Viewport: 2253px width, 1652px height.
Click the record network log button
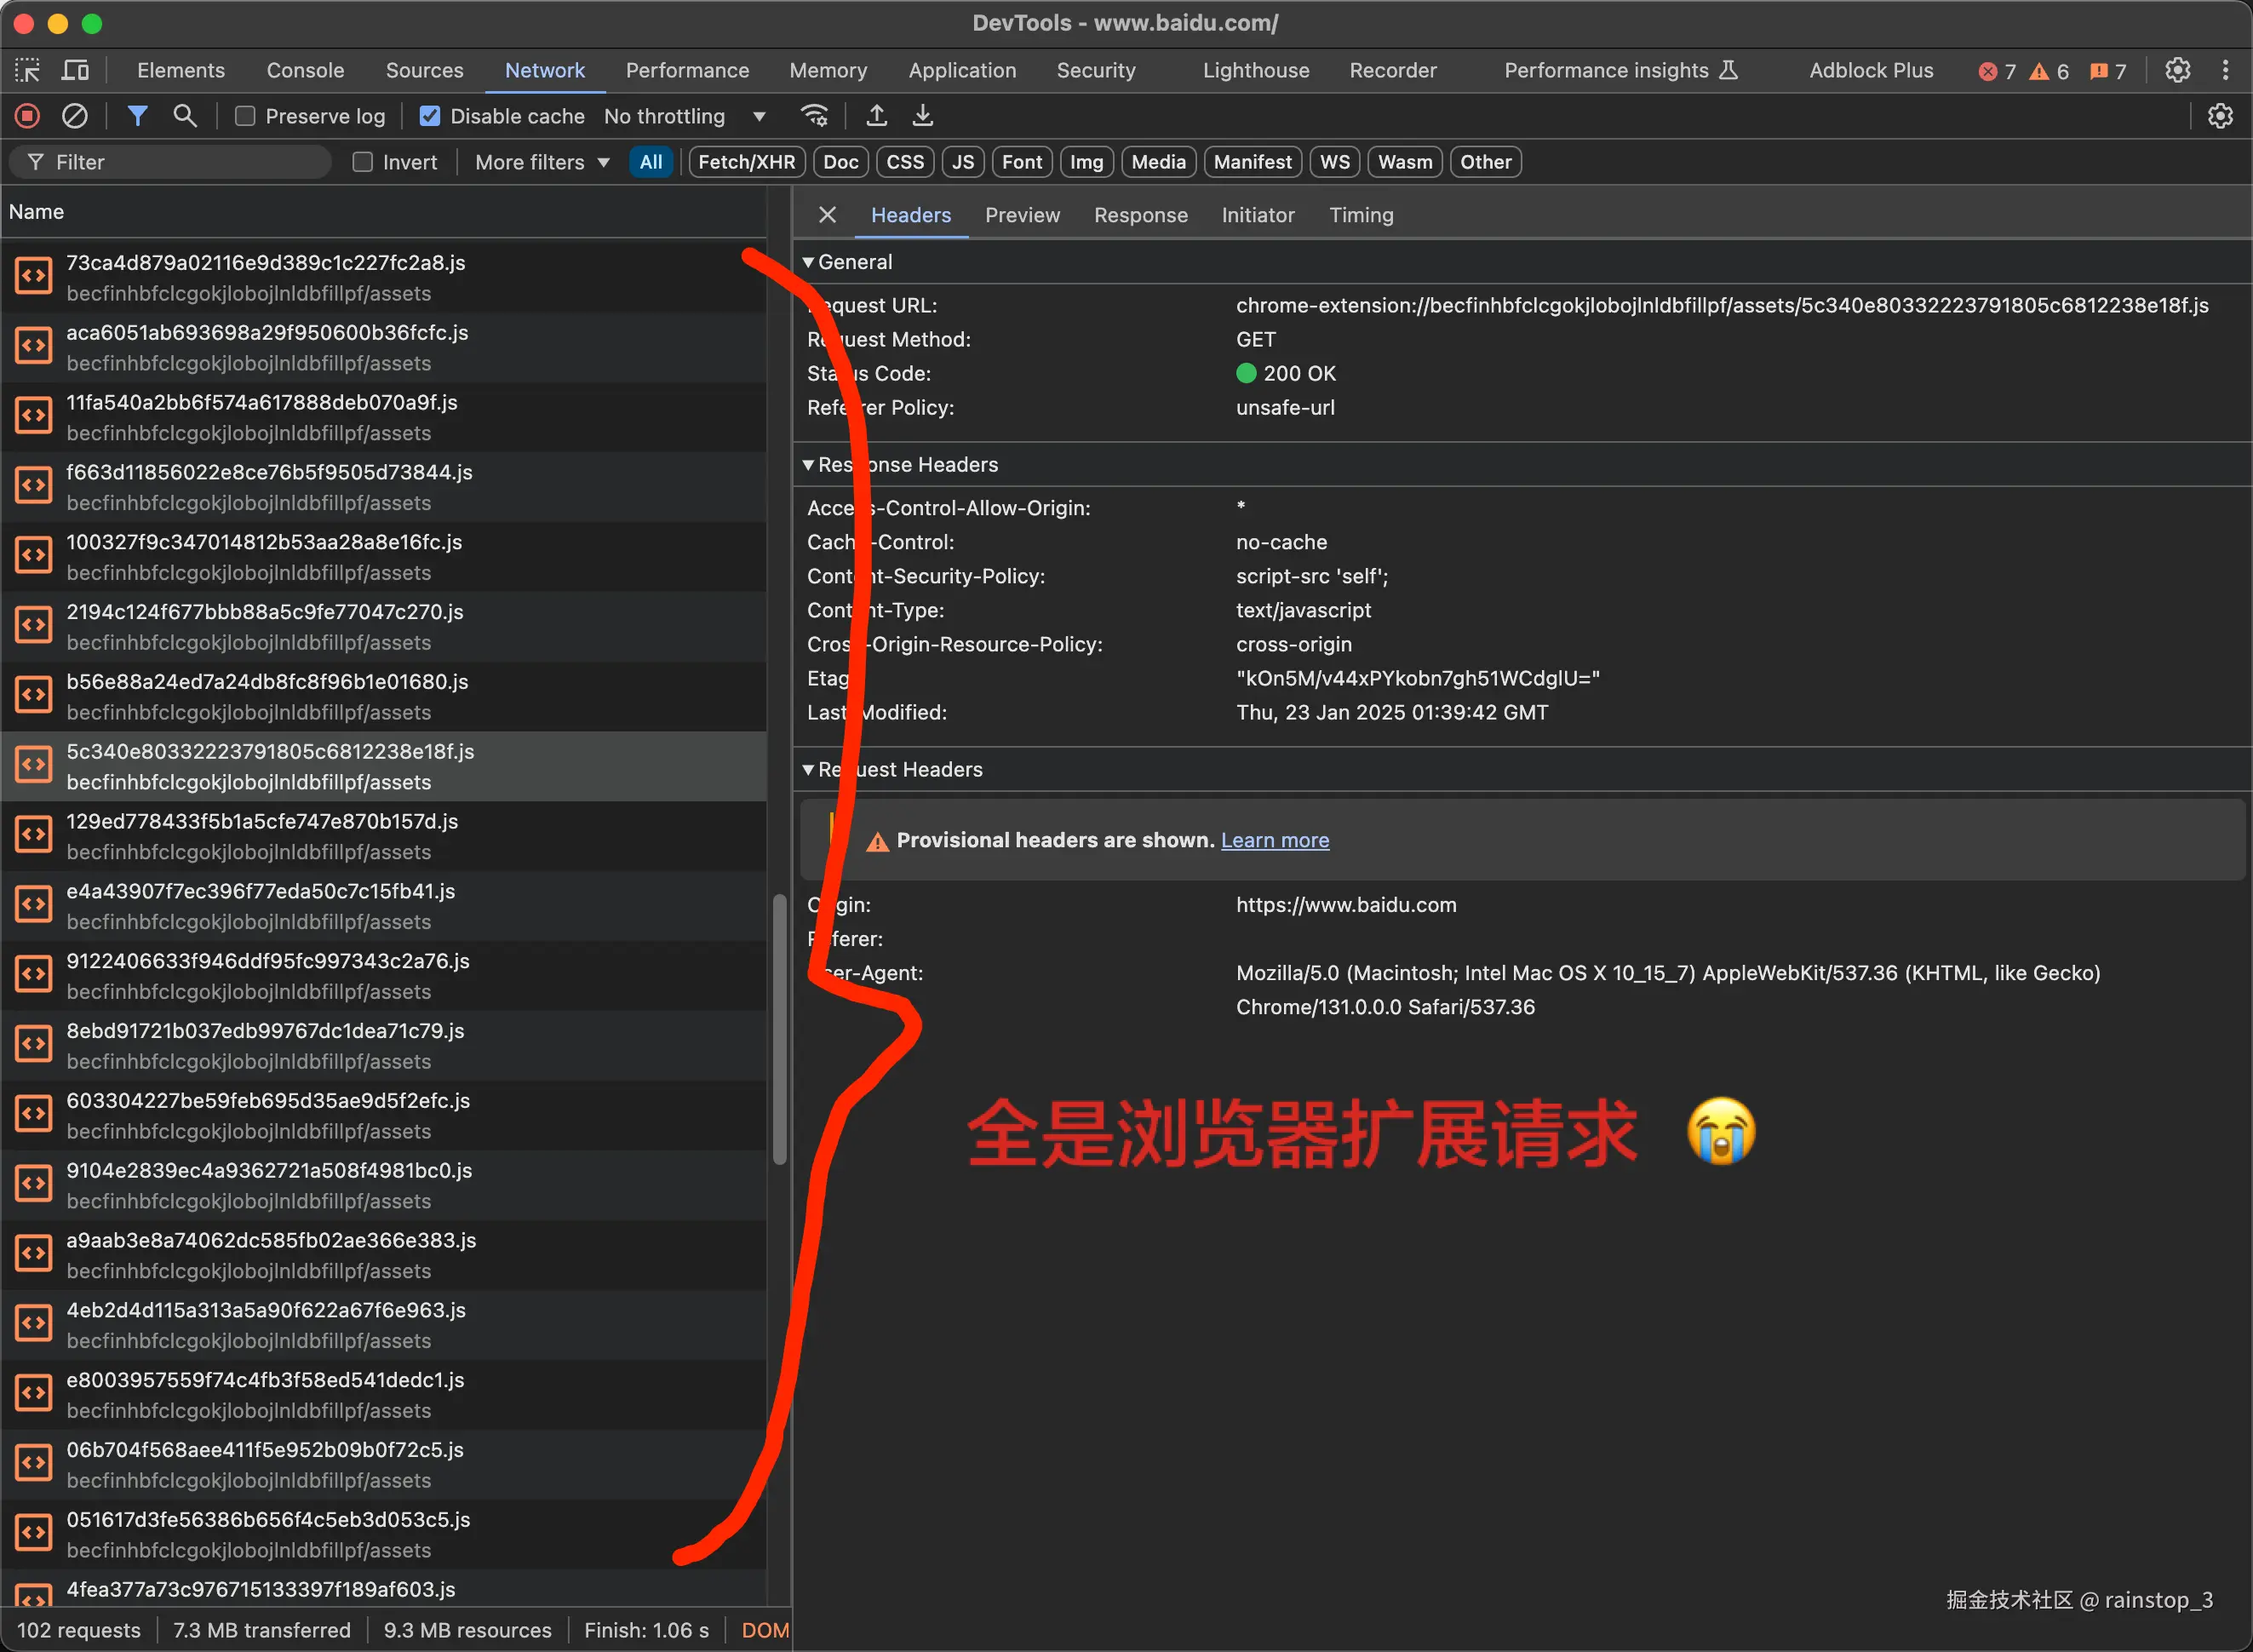coord(26,116)
